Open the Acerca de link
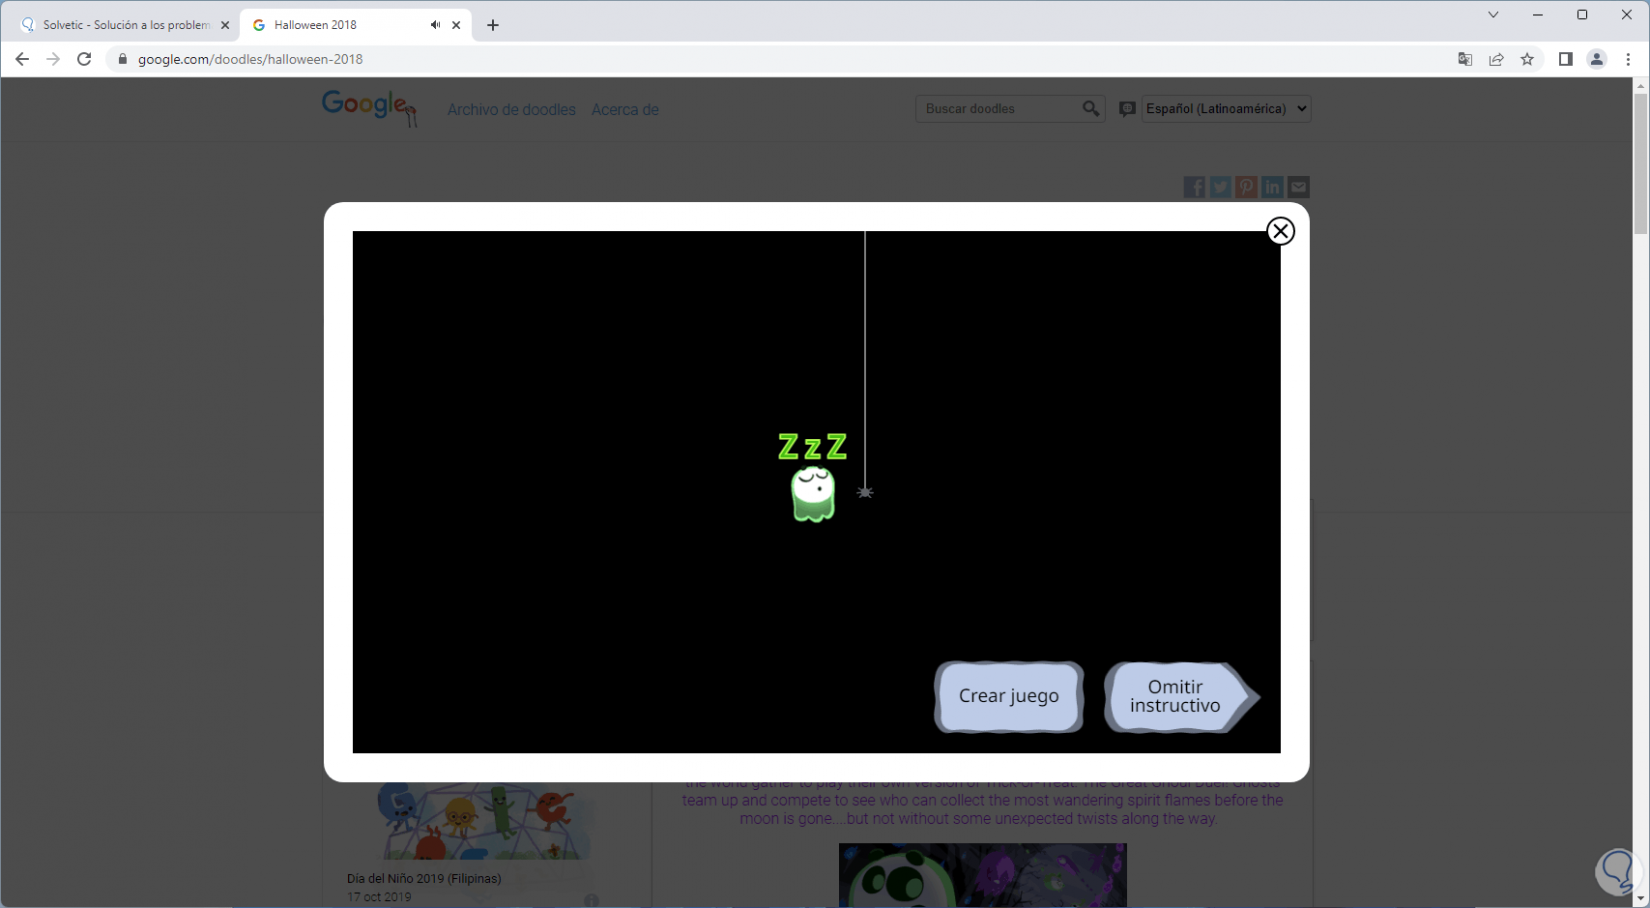The image size is (1650, 908). [625, 110]
